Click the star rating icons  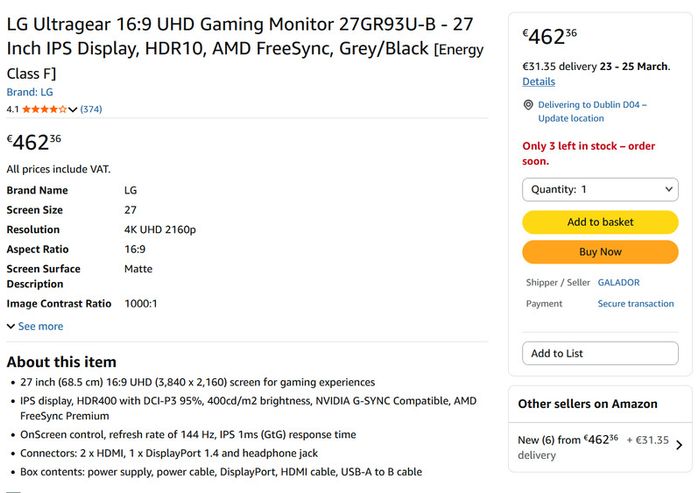[x=45, y=109]
